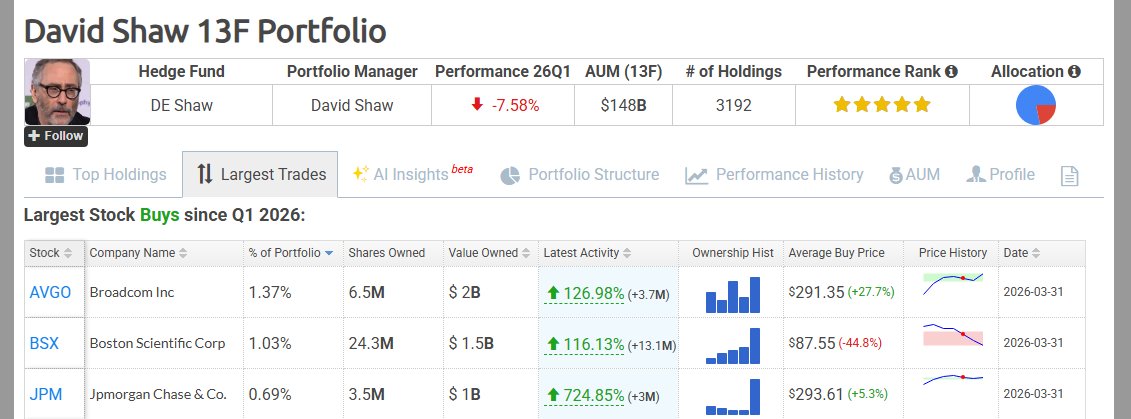Open the Profile tab
Screen dimensions: 1131x419
tap(1000, 175)
